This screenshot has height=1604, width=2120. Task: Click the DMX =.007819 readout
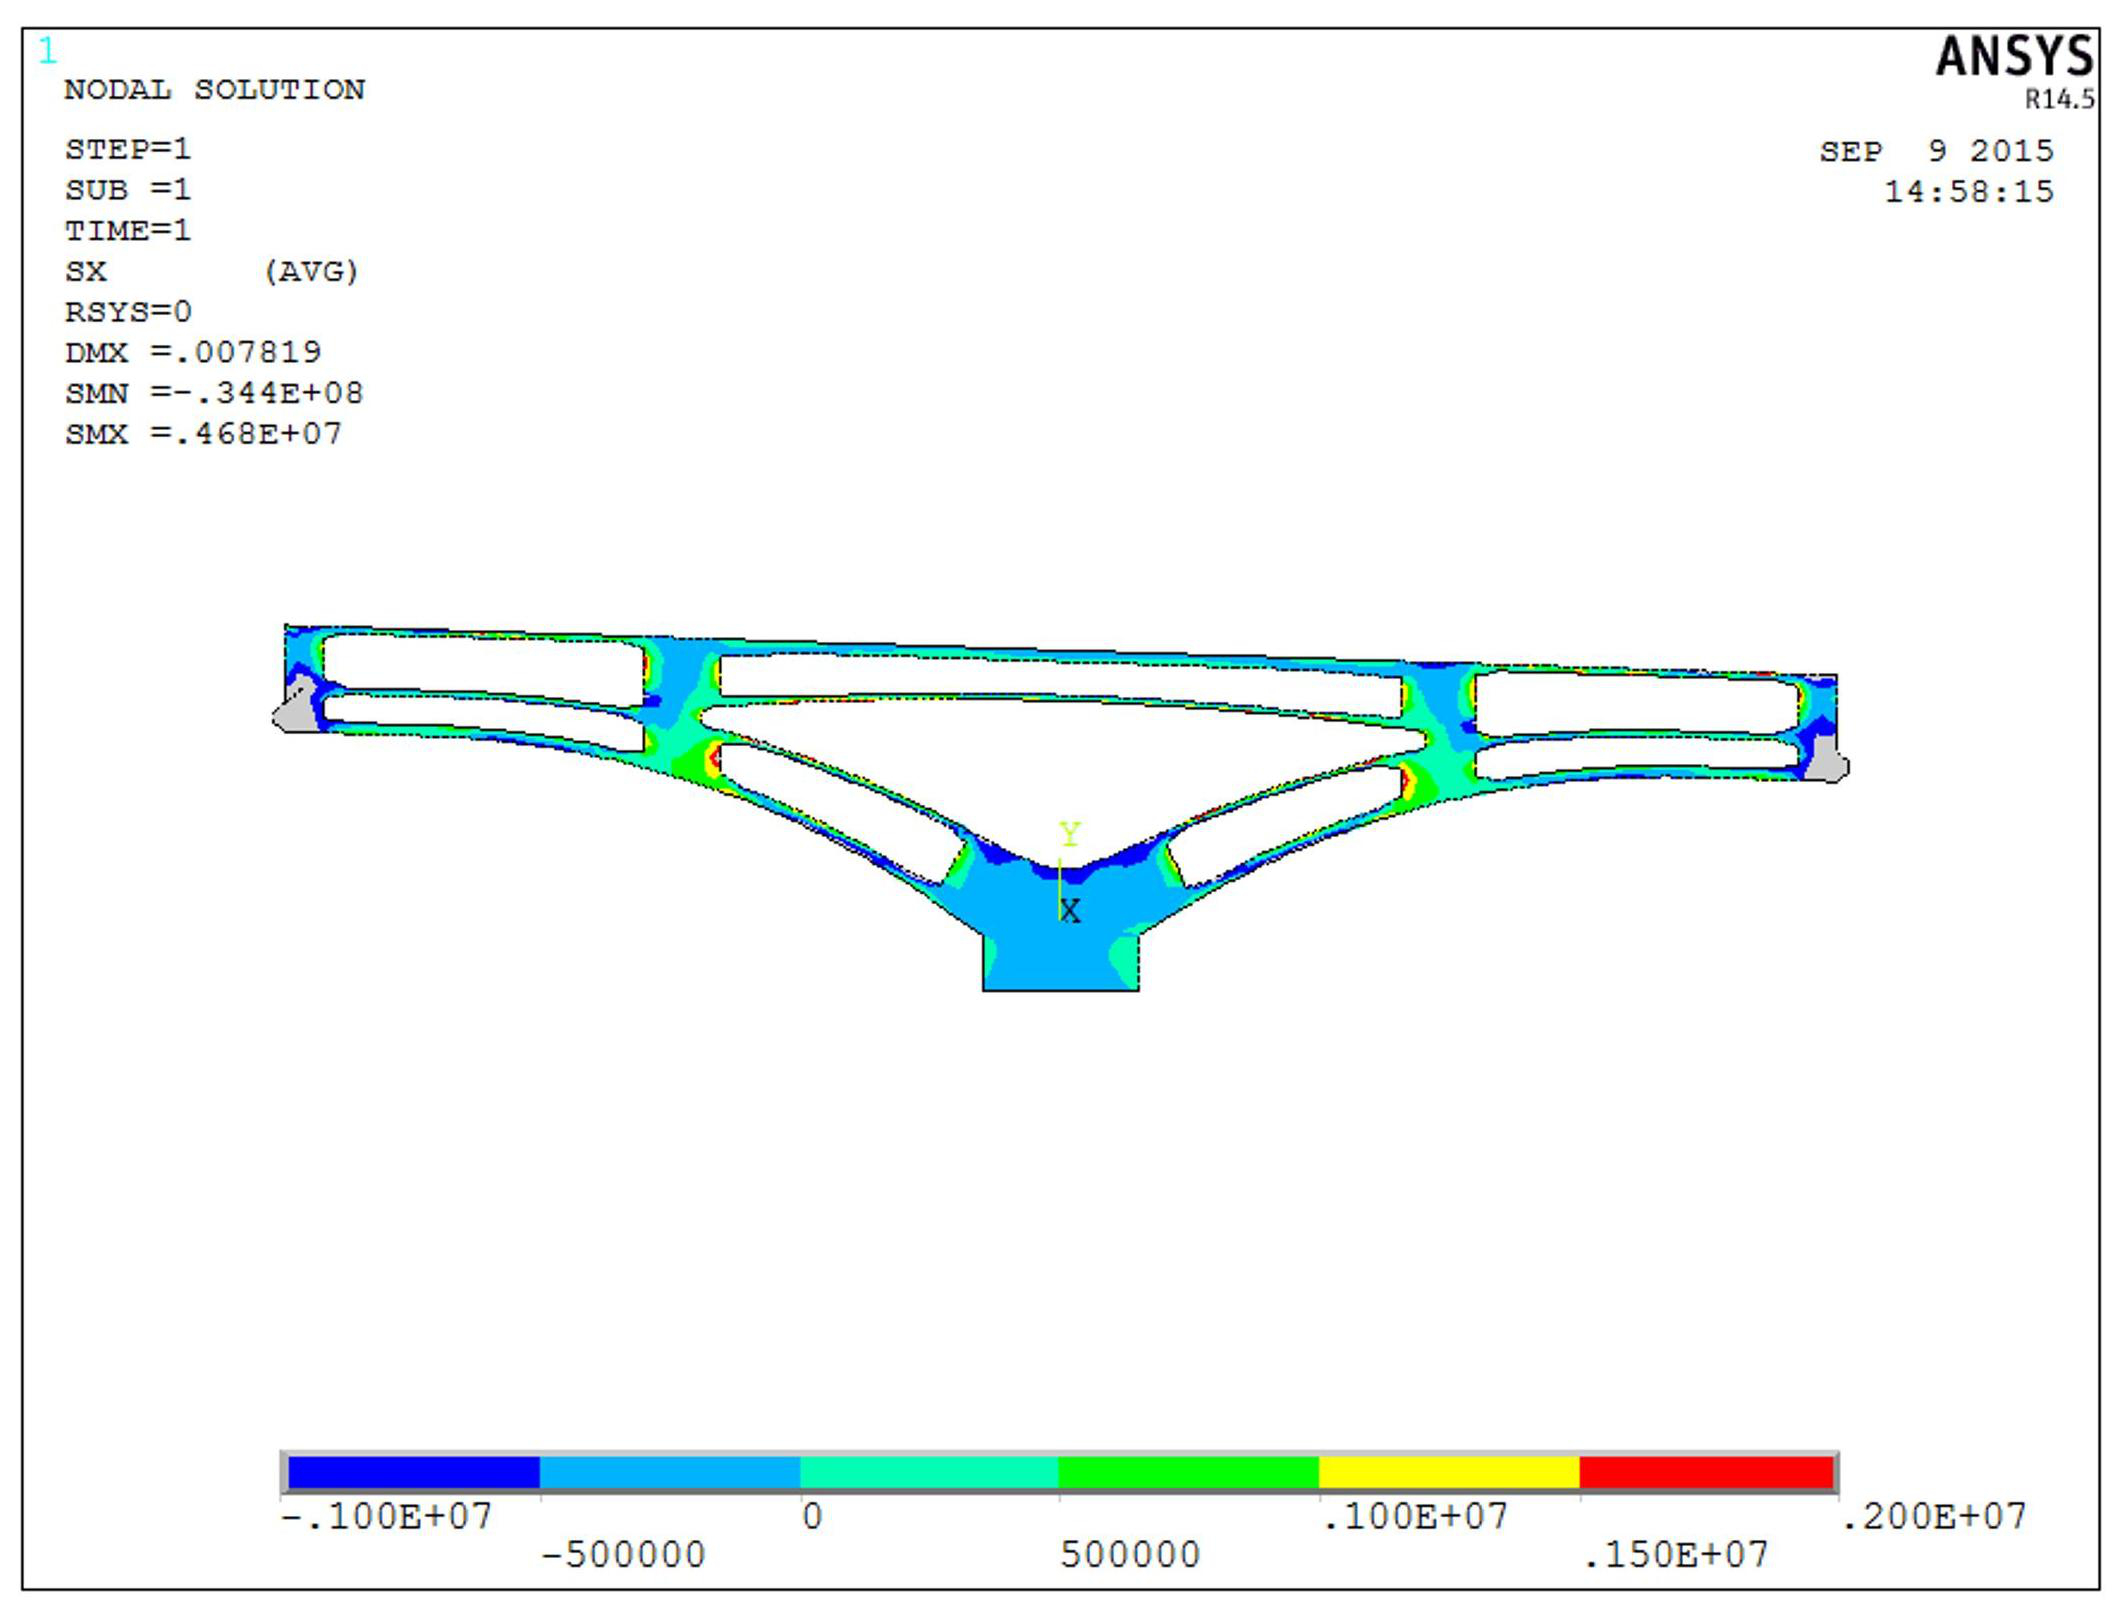192,352
